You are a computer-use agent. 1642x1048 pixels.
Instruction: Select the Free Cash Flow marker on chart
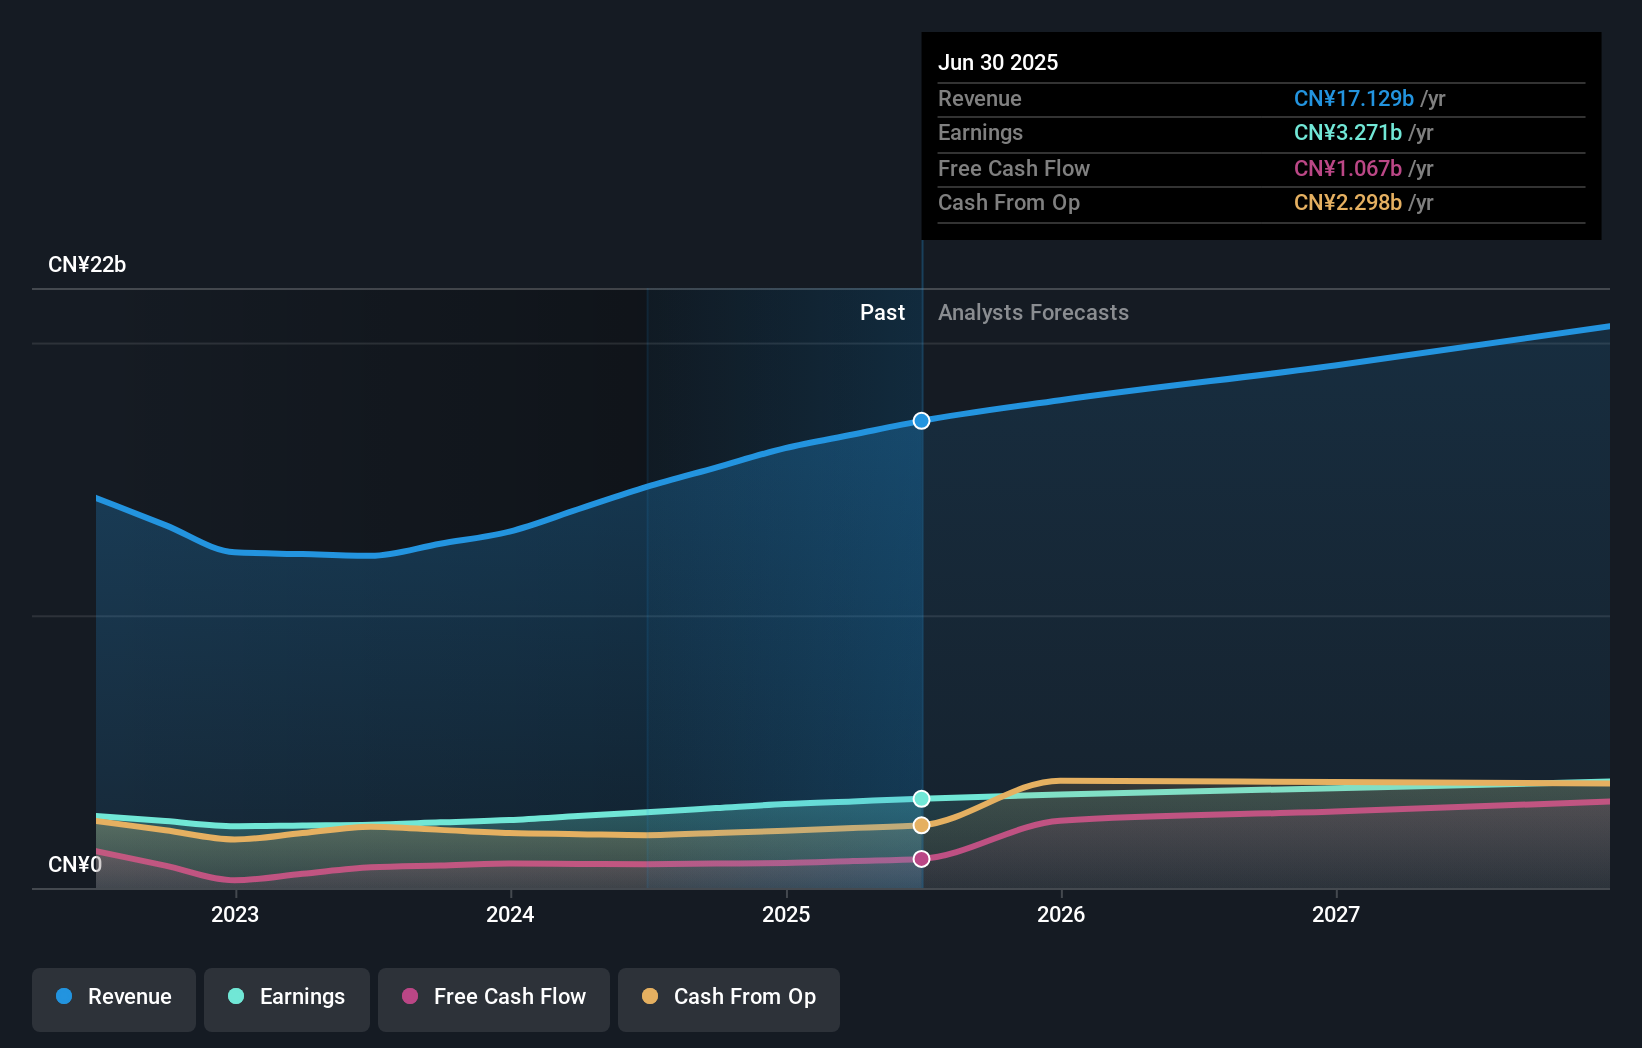tap(921, 858)
